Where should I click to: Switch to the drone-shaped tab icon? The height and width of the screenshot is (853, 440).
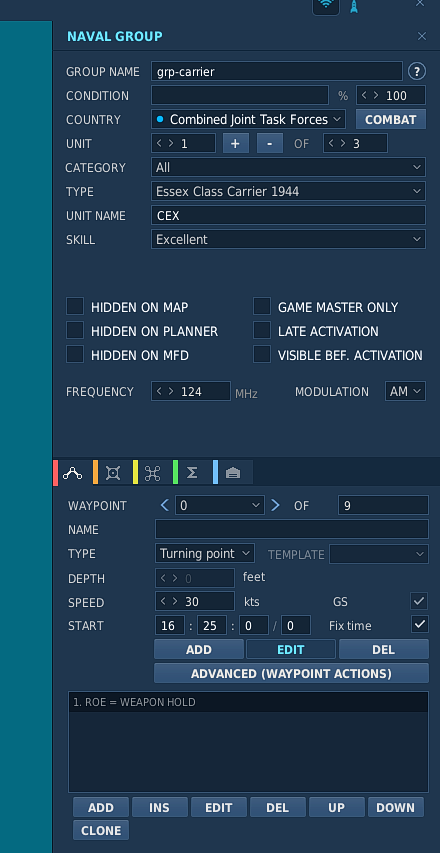click(x=152, y=473)
